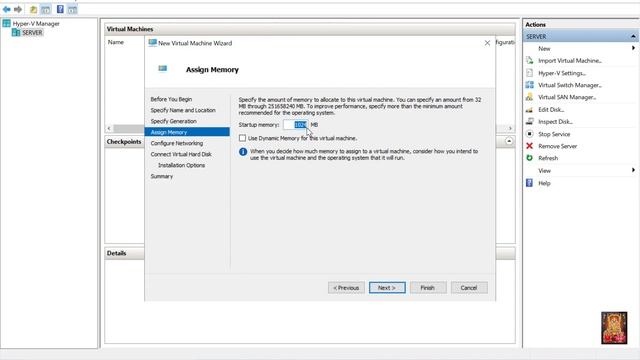The height and width of the screenshot is (360, 640).
Task: Cancel the New Virtual Machine Wizard
Action: pyautogui.click(x=469, y=288)
